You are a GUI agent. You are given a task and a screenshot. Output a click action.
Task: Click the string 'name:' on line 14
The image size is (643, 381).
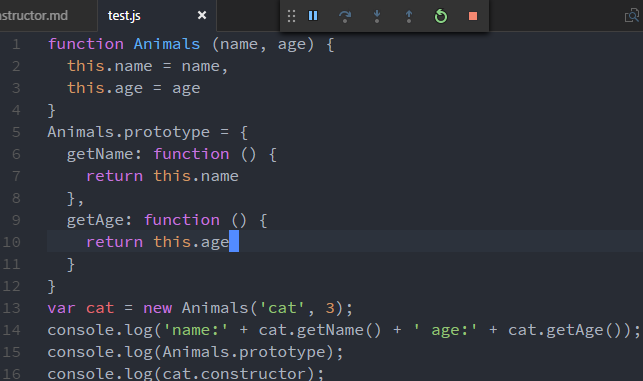pyautogui.click(x=196, y=330)
